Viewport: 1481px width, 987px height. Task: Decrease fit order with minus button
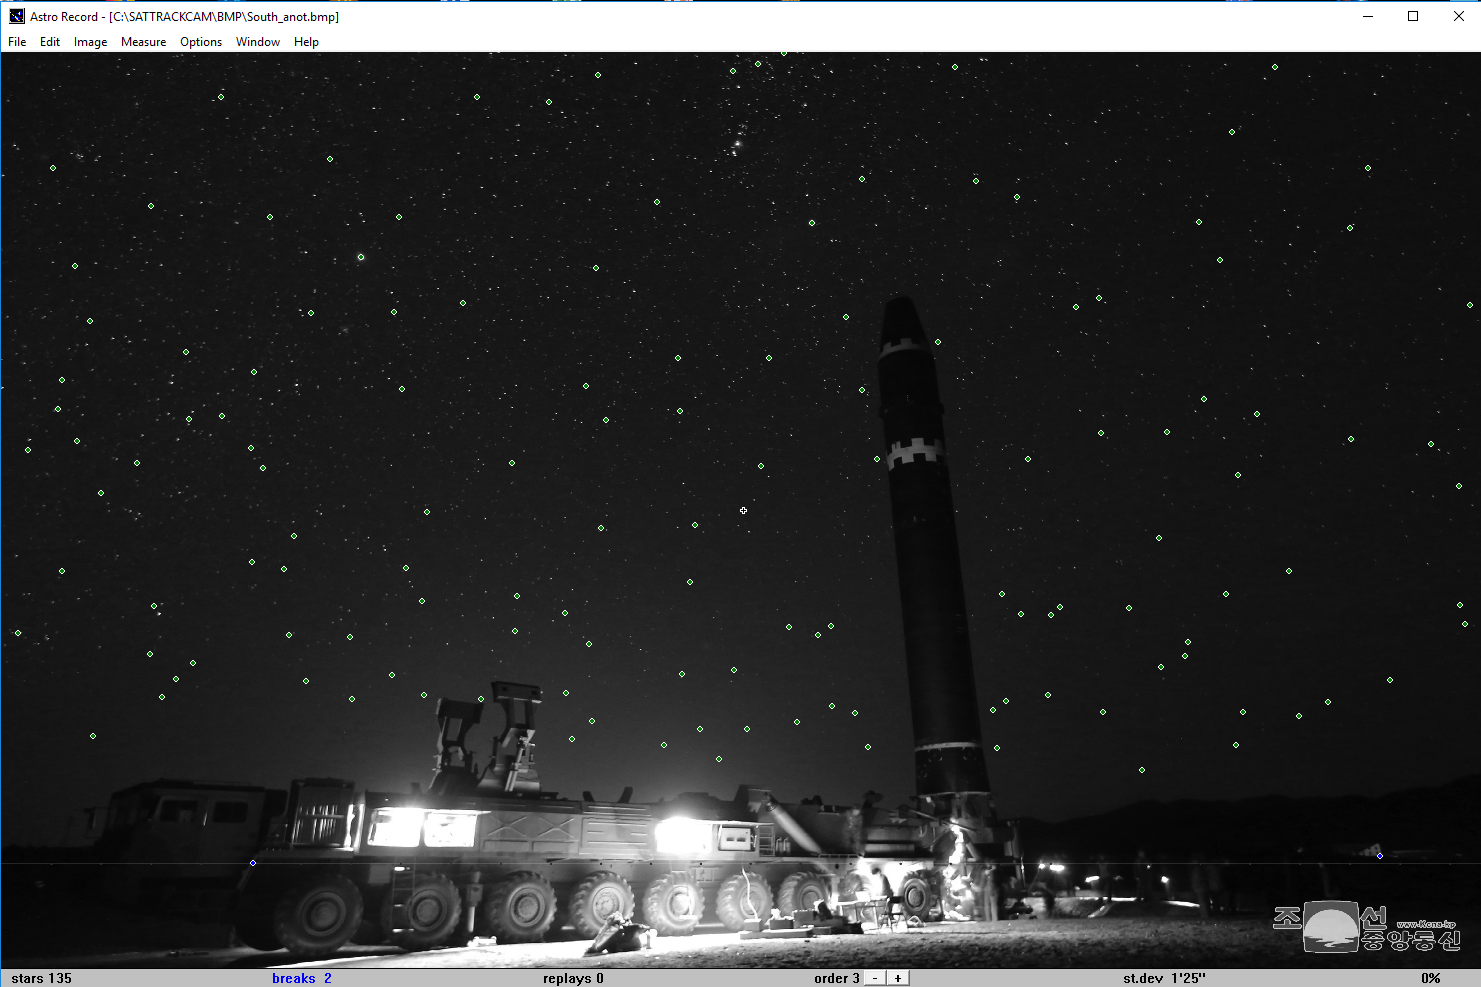pos(875,978)
